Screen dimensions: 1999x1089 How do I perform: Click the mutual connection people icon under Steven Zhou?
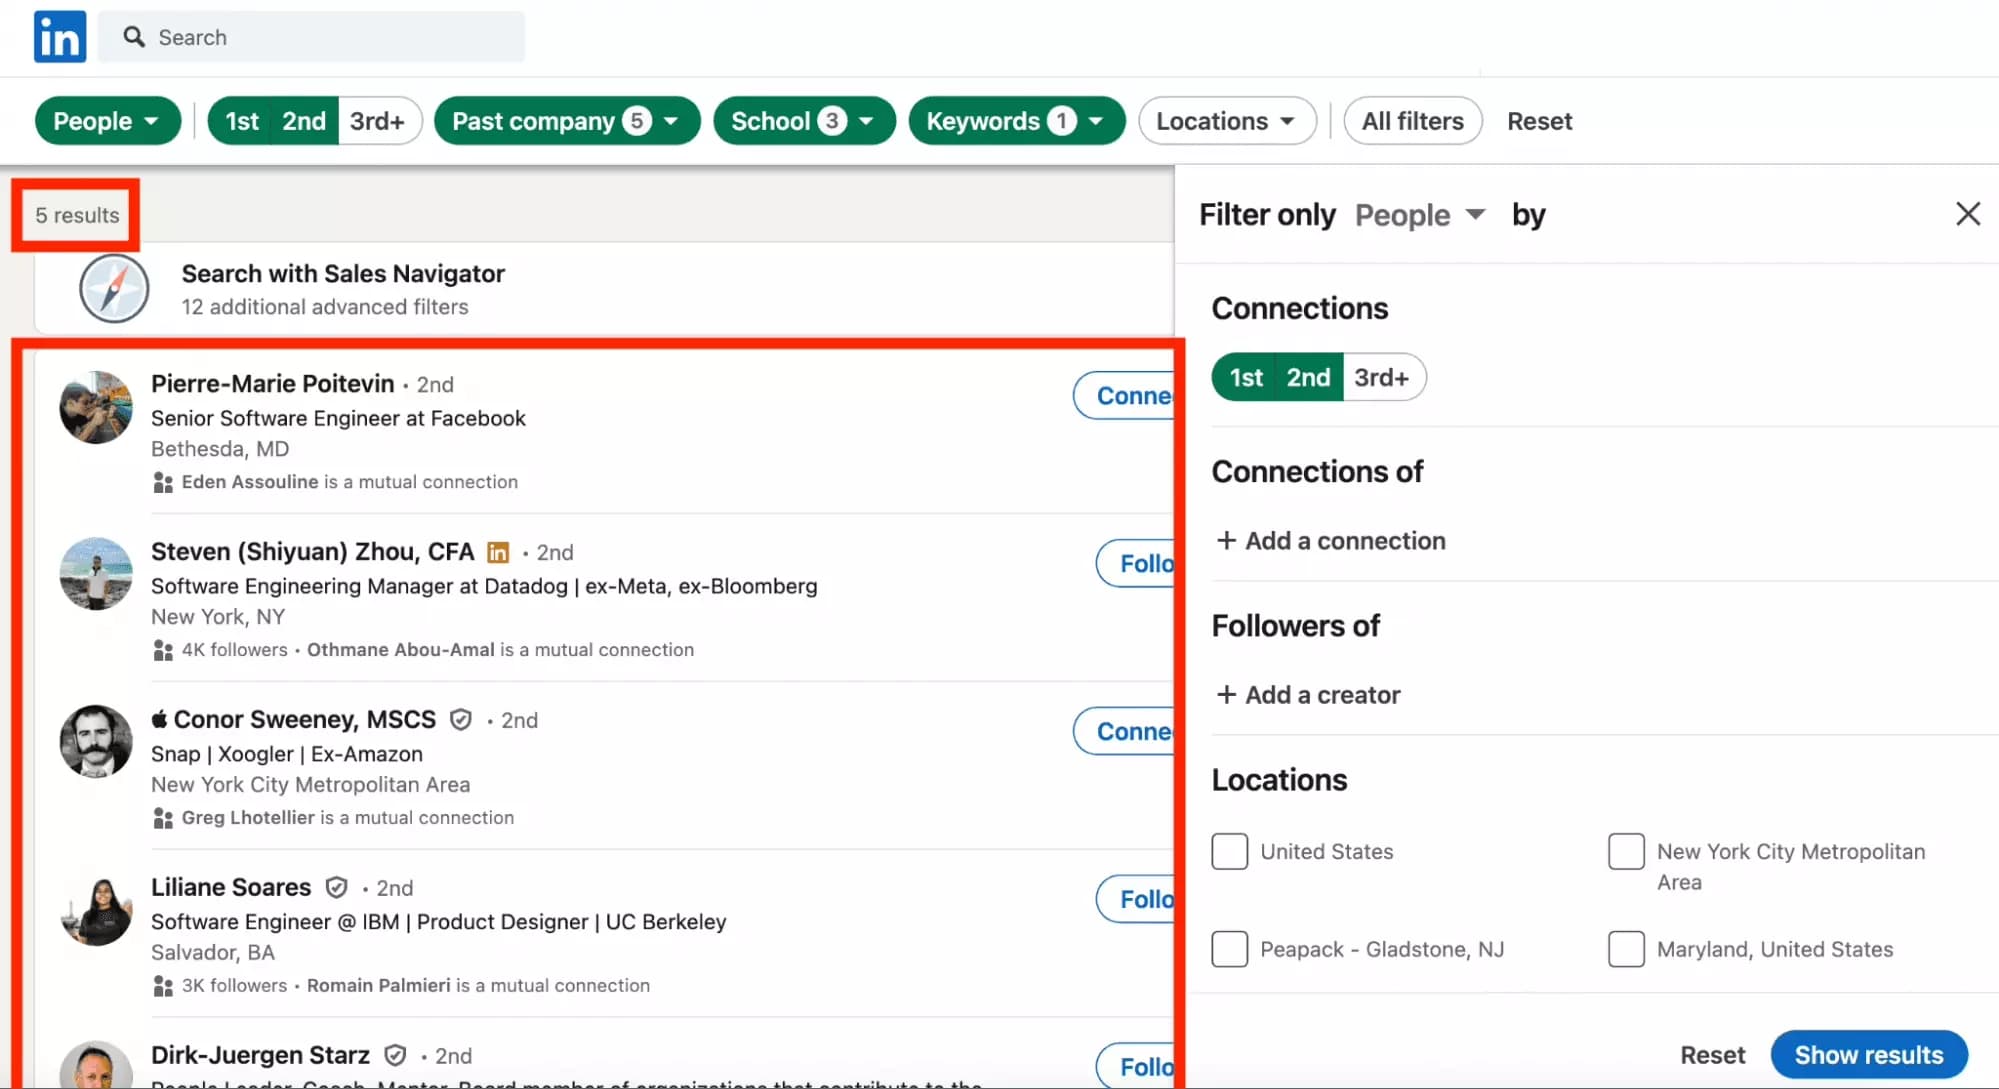(x=163, y=650)
